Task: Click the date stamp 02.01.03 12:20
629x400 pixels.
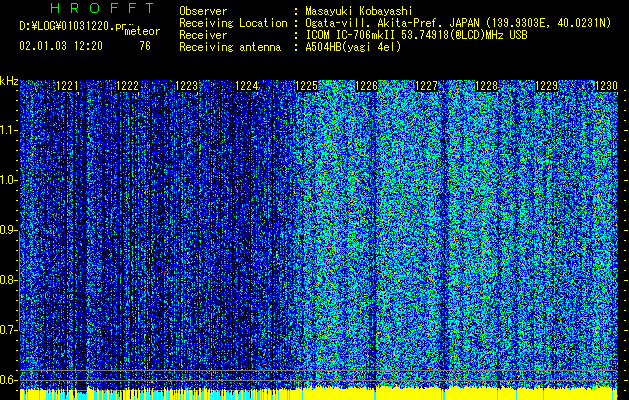Action: click(x=61, y=46)
